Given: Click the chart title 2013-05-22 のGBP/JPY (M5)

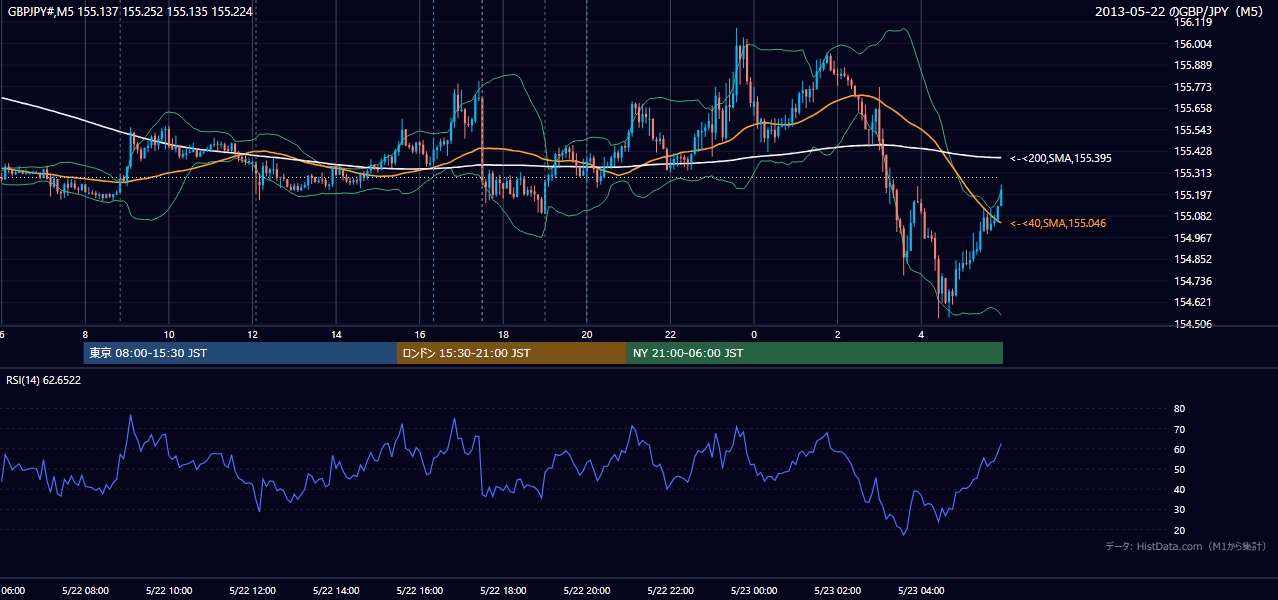Looking at the screenshot, I should pos(1181,11).
